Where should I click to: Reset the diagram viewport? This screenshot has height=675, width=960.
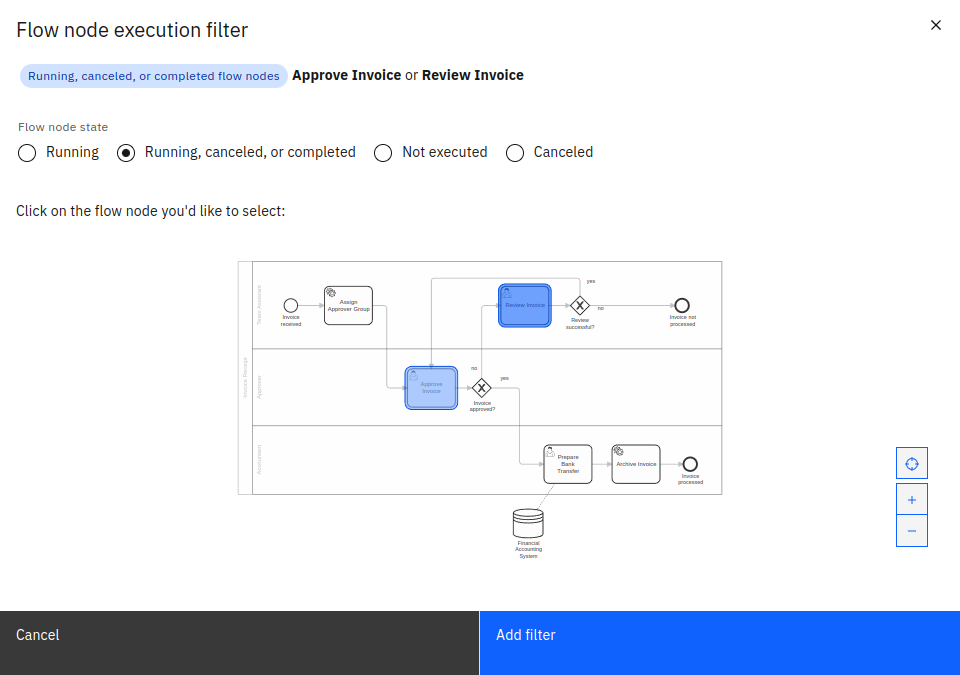[x=911, y=462]
